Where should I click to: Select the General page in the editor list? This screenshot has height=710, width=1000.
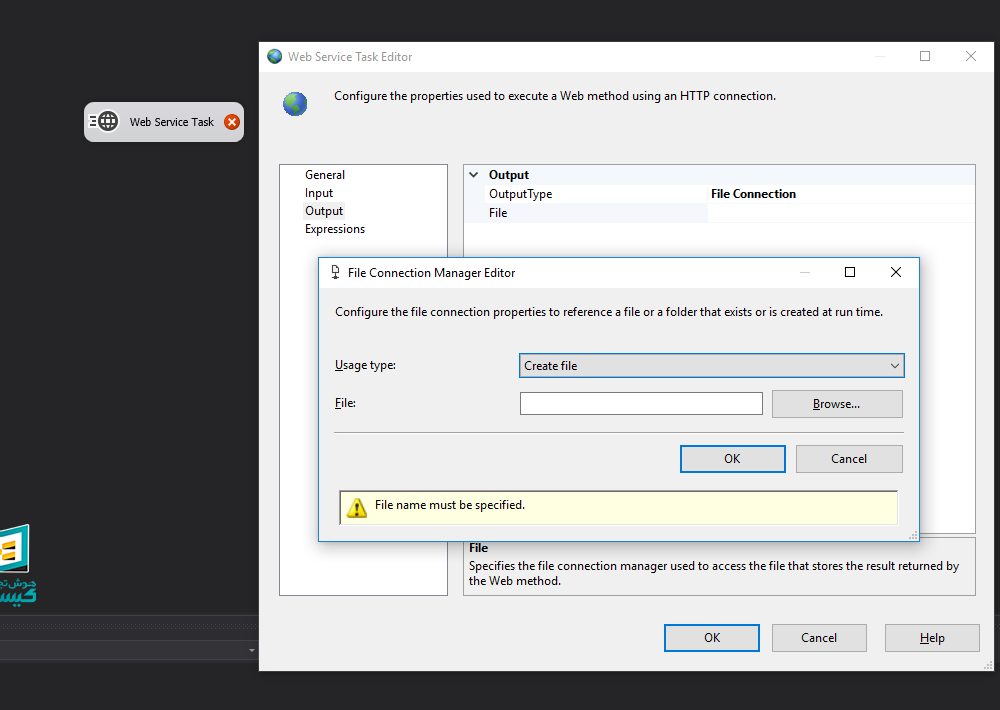[x=325, y=175]
